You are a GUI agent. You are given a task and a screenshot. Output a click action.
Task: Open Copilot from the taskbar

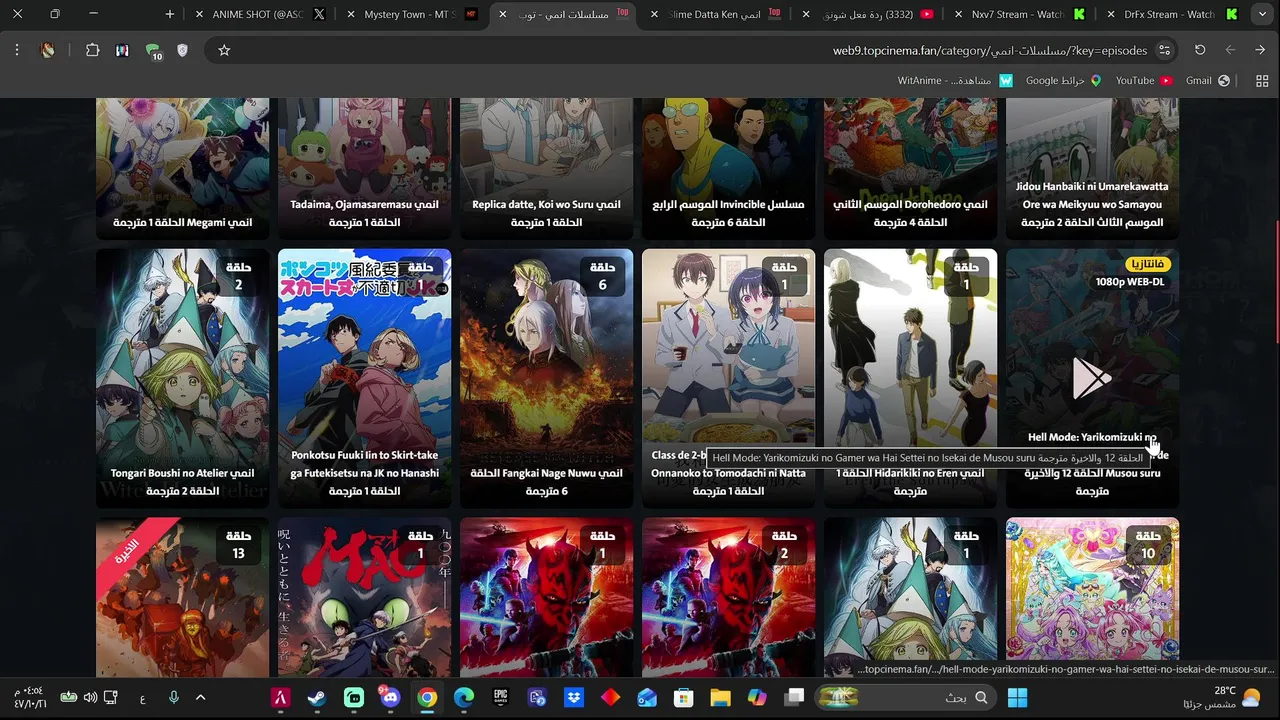coord(757,698)
